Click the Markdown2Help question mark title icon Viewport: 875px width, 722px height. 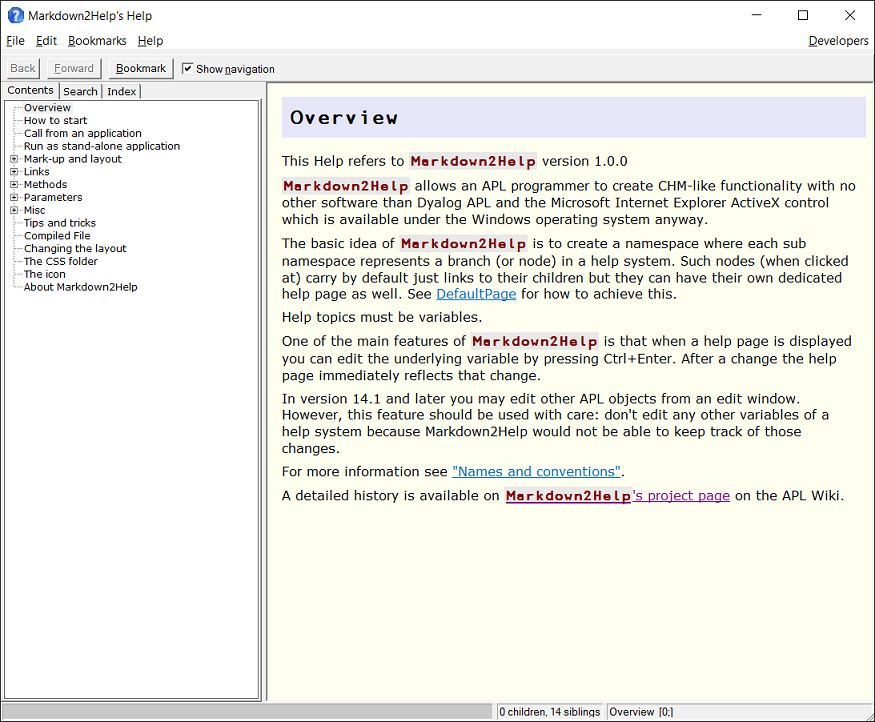tap(15, 16)
